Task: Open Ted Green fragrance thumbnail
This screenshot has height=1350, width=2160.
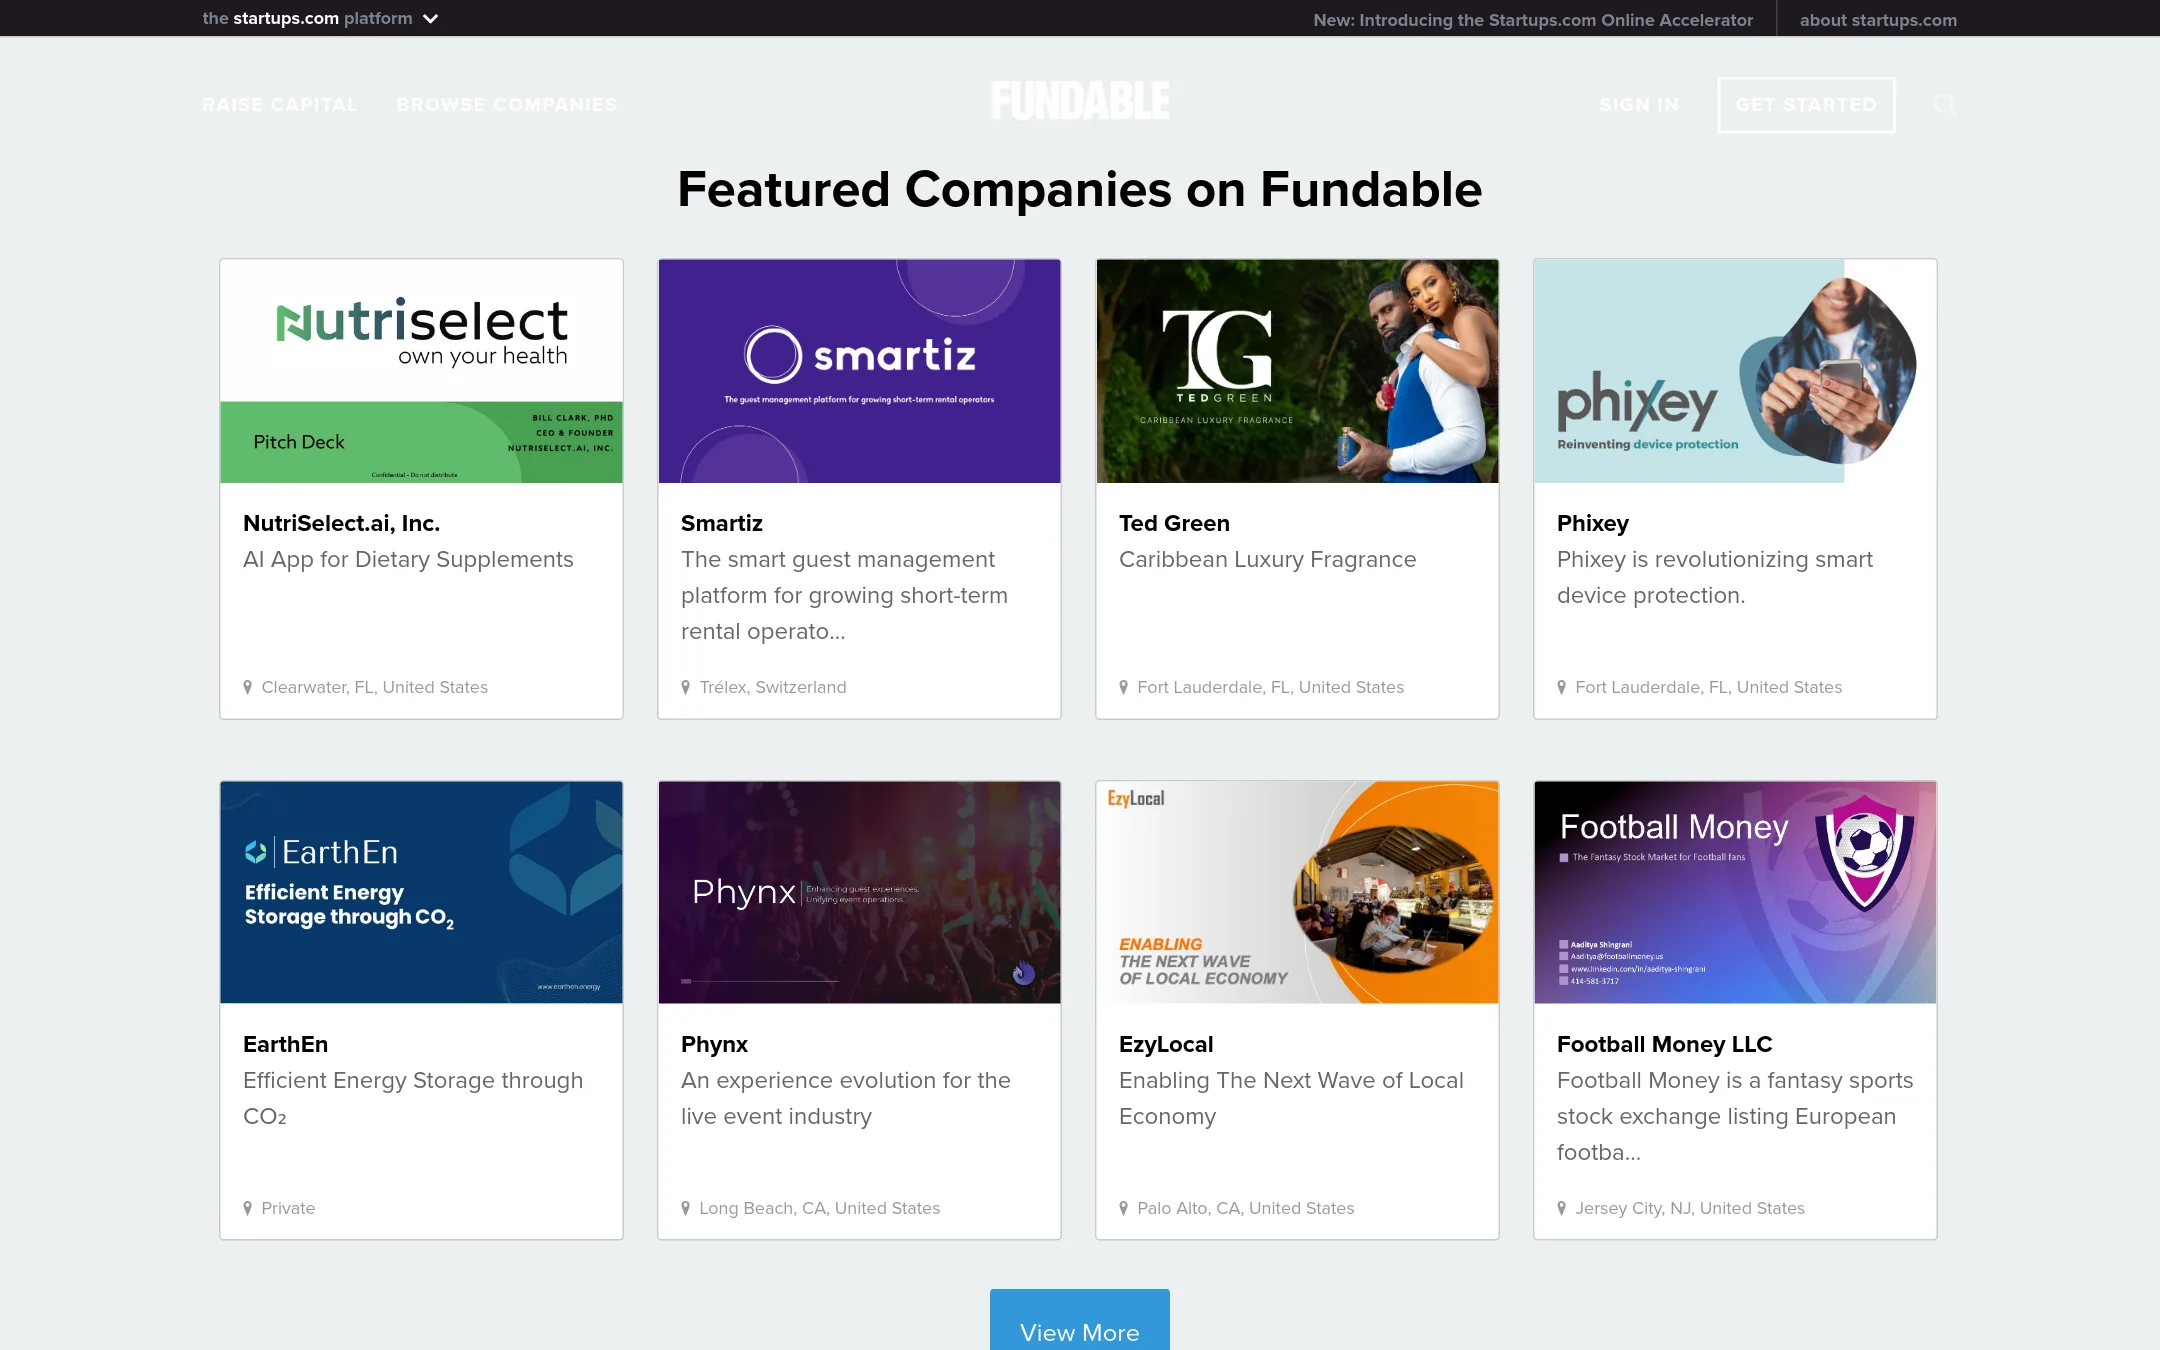Action: click(1297, 371)
